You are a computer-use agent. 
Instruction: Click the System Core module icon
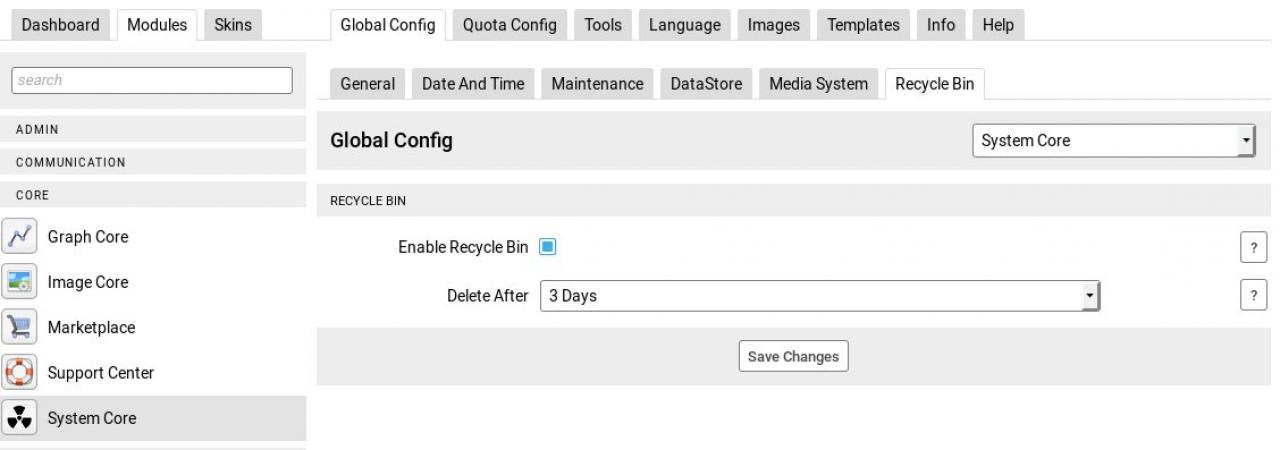(19, 418)
